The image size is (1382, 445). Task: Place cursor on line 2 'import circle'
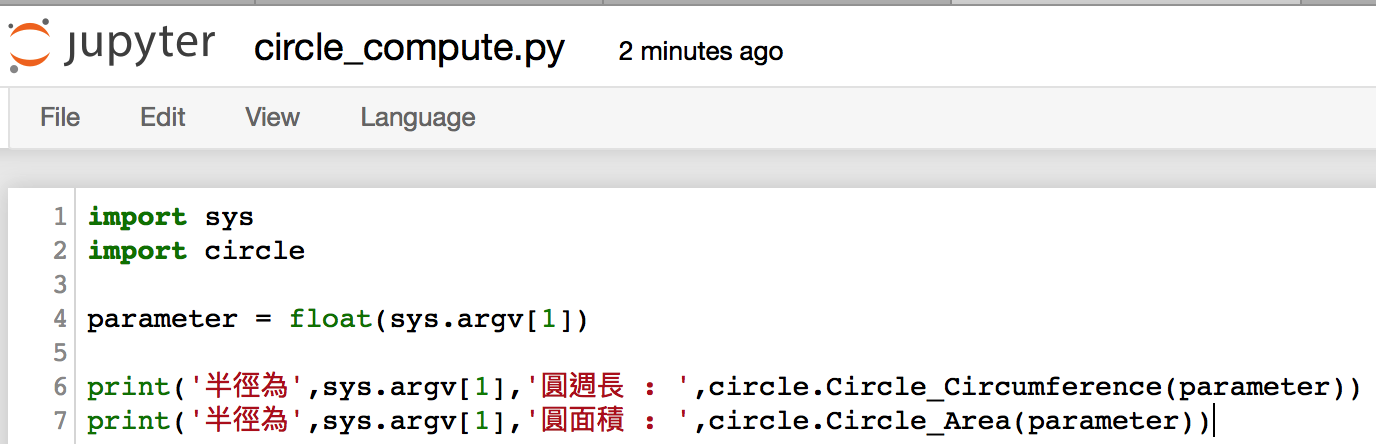(196, 251)
